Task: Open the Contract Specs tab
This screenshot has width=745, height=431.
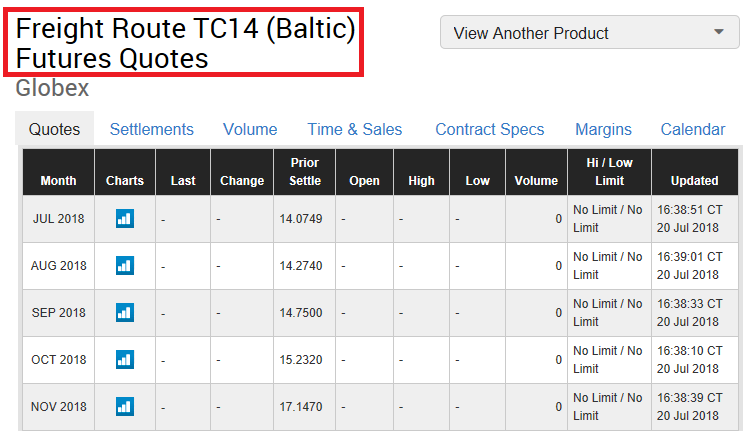Action: [489, 129]
